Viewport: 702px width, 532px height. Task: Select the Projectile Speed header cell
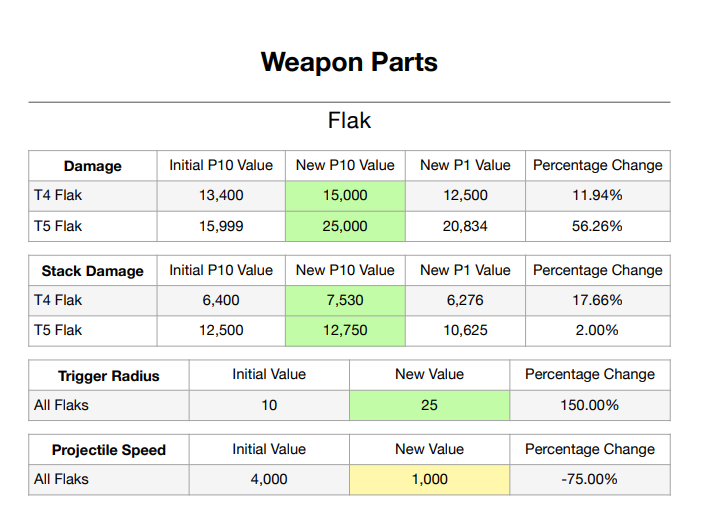point(109,451)
